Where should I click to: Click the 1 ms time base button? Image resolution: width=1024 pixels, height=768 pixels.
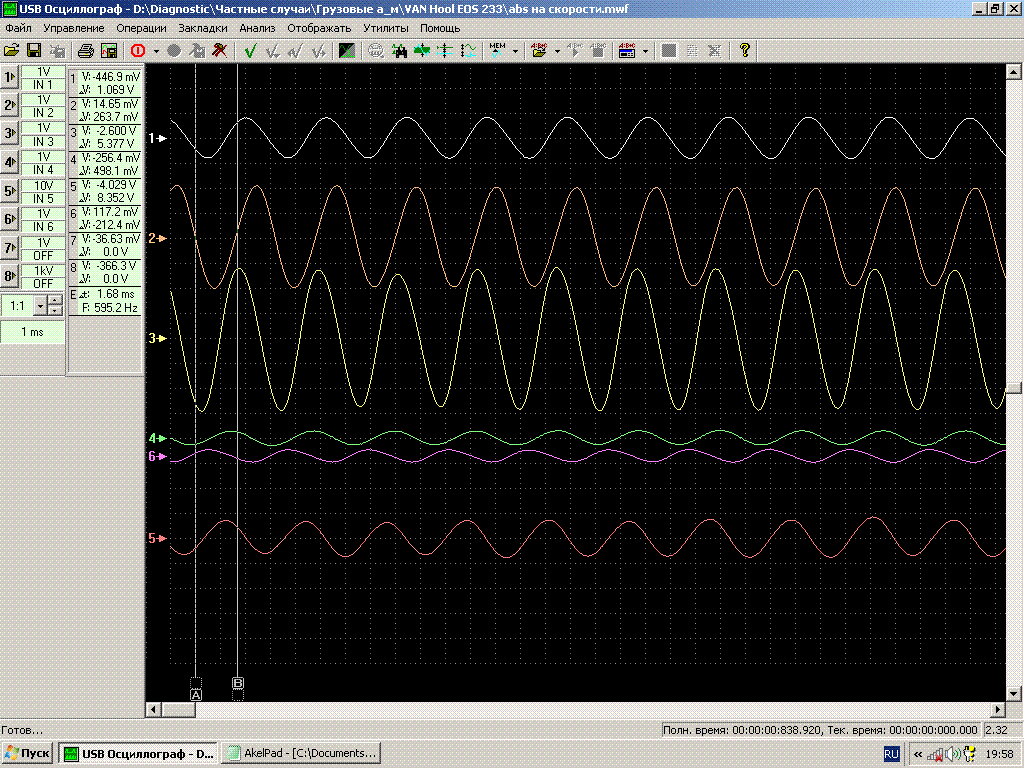[33, 332]
